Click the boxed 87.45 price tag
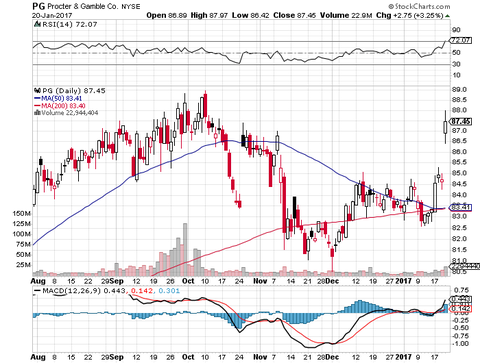 460,121
